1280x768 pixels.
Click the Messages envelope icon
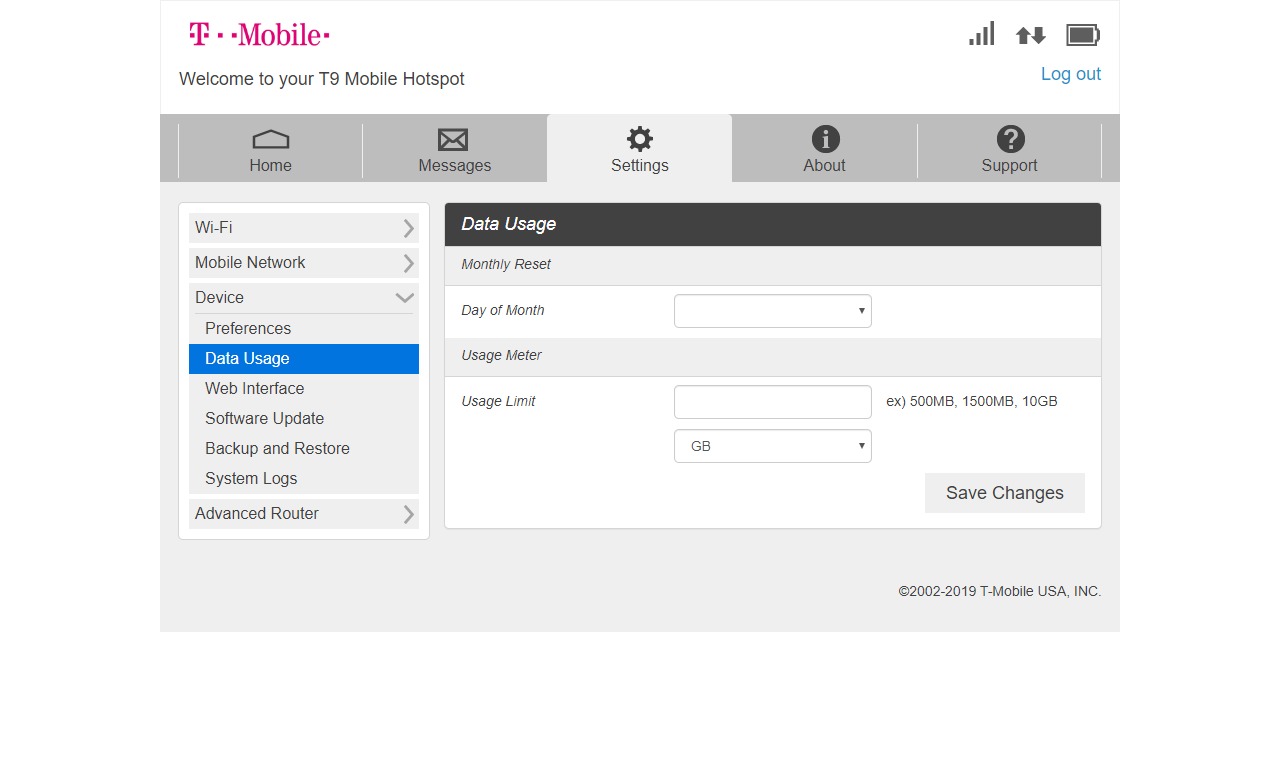coord(453,139)
